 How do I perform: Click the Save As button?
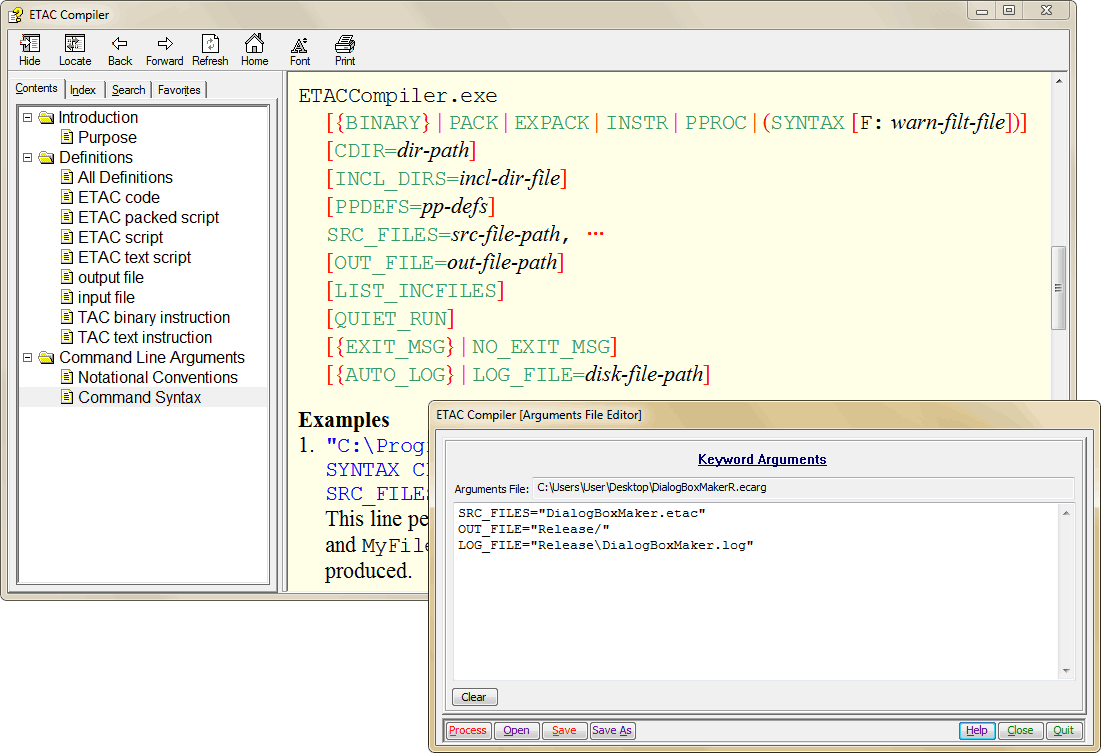612,730
